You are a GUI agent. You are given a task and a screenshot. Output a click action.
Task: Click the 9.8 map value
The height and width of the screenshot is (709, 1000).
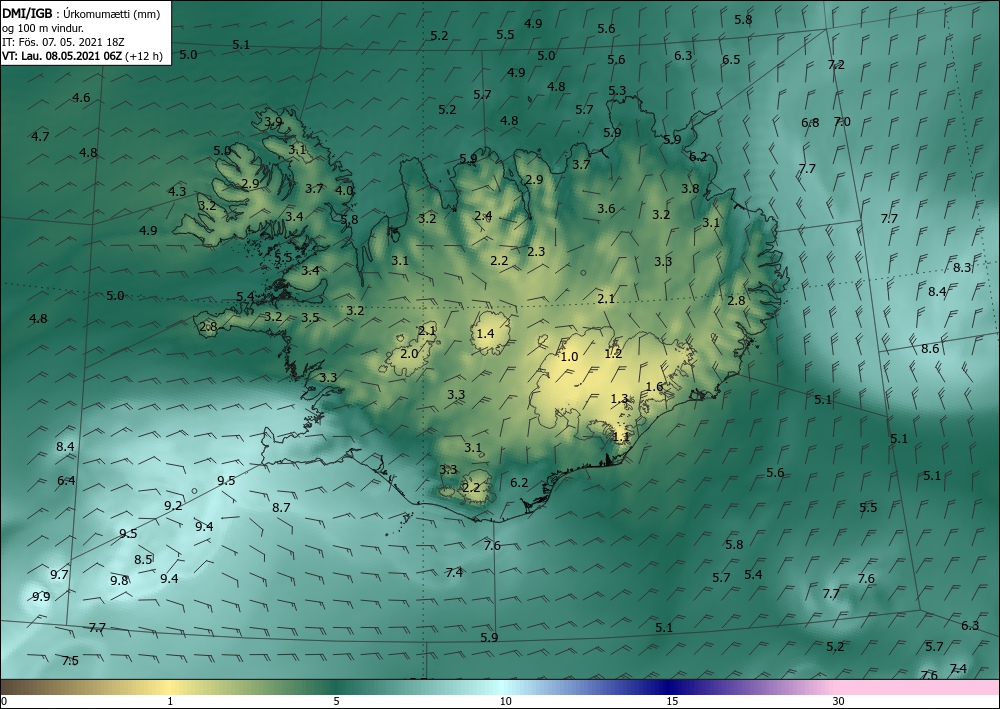tap(119, 580)
